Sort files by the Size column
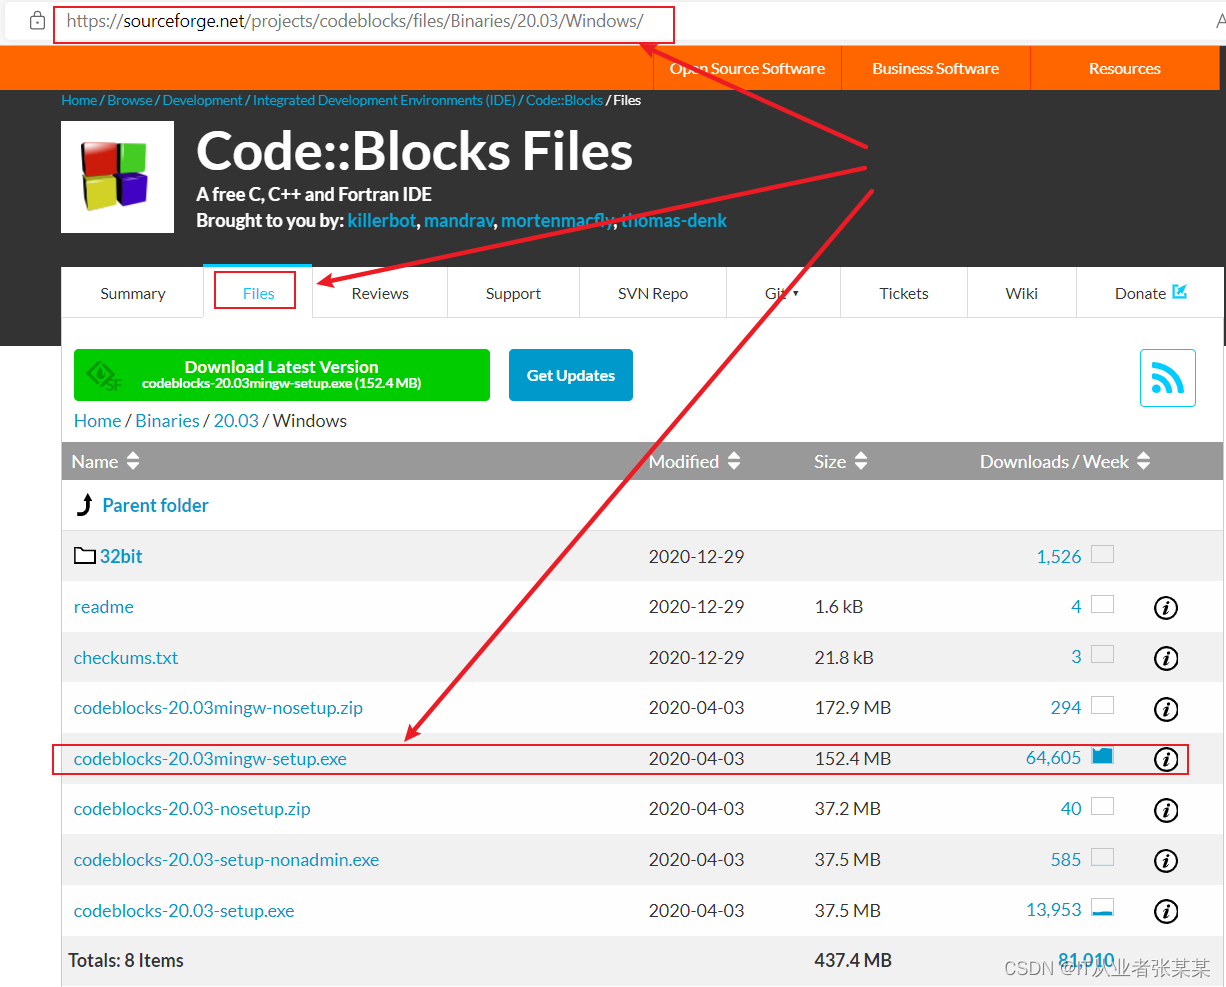 click(x=859, y=461)
